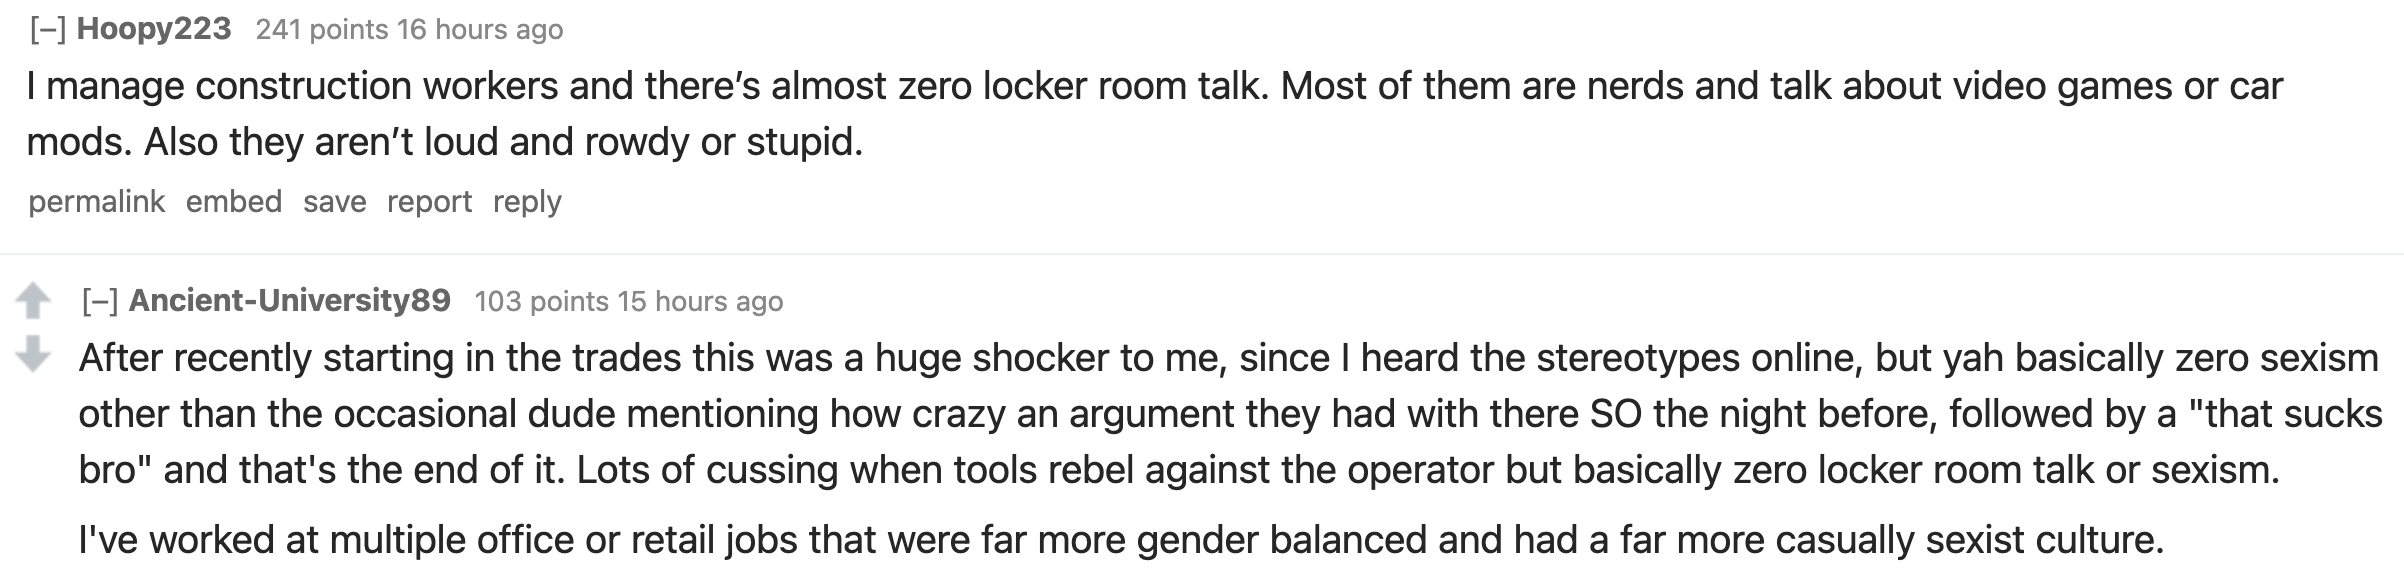Click the paragraph starting 'I've worked at multiple office'
The height and width of the screenshot is (584, 2404).
tap(1120, 540)
